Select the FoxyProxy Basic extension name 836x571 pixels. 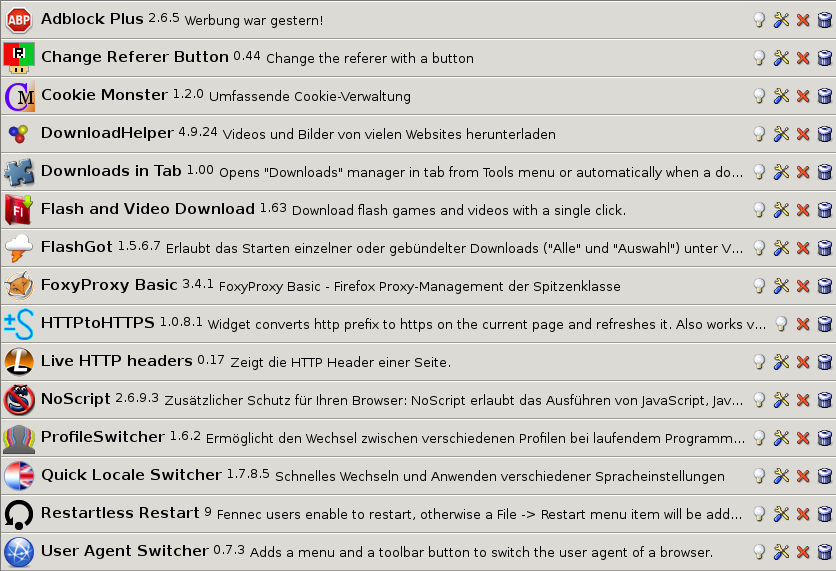(109, 285)
